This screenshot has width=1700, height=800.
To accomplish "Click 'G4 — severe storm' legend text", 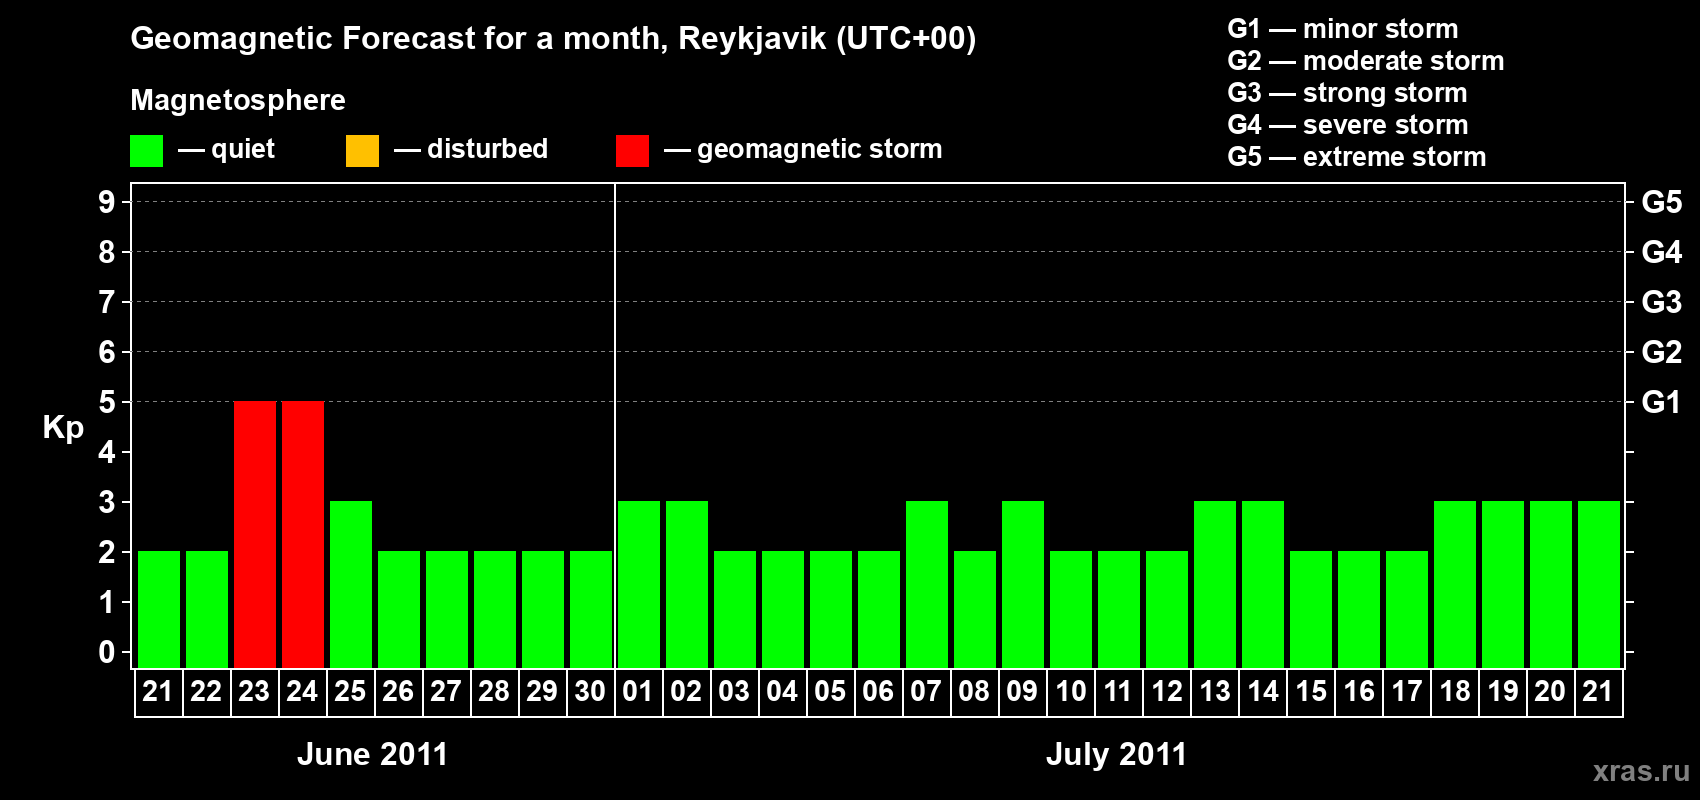I will 1347,124.
